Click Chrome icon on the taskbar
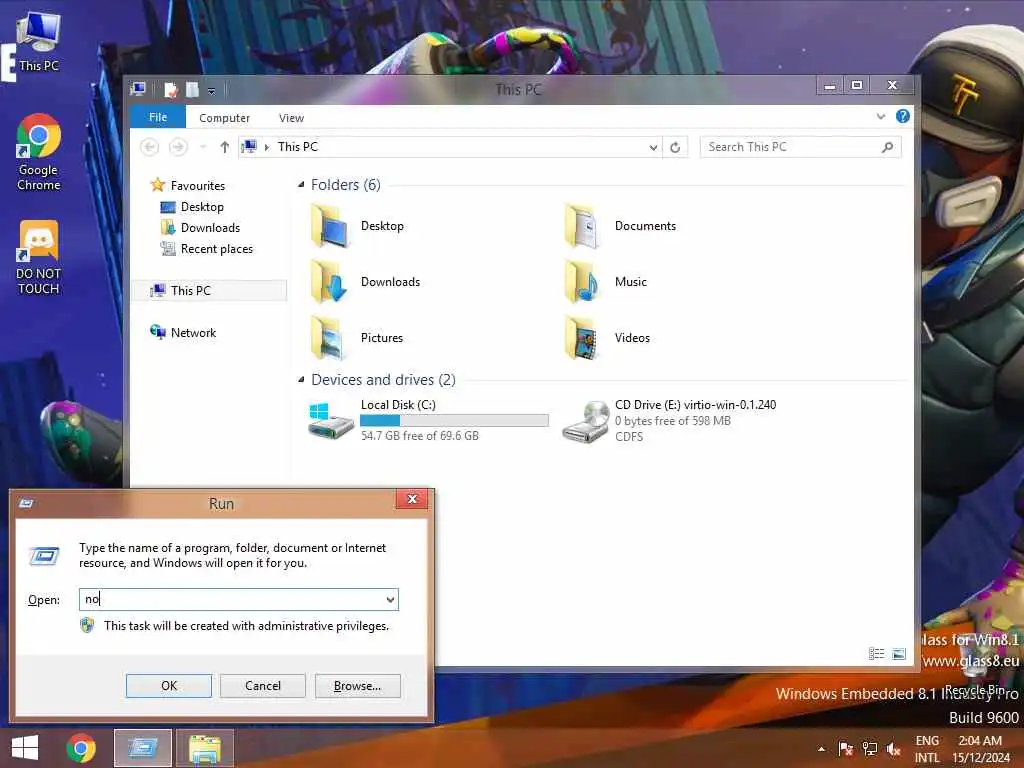The width and height of the screenshot is (1024, 768). 81,748
